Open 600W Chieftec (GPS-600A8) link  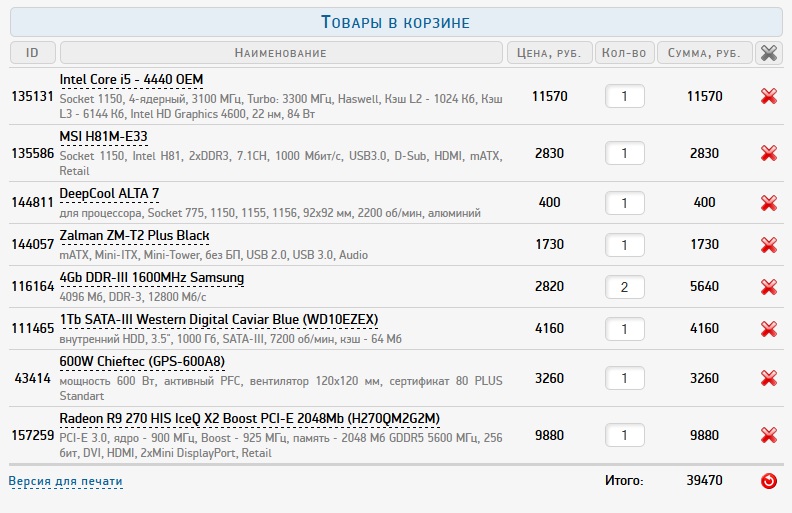142,362
